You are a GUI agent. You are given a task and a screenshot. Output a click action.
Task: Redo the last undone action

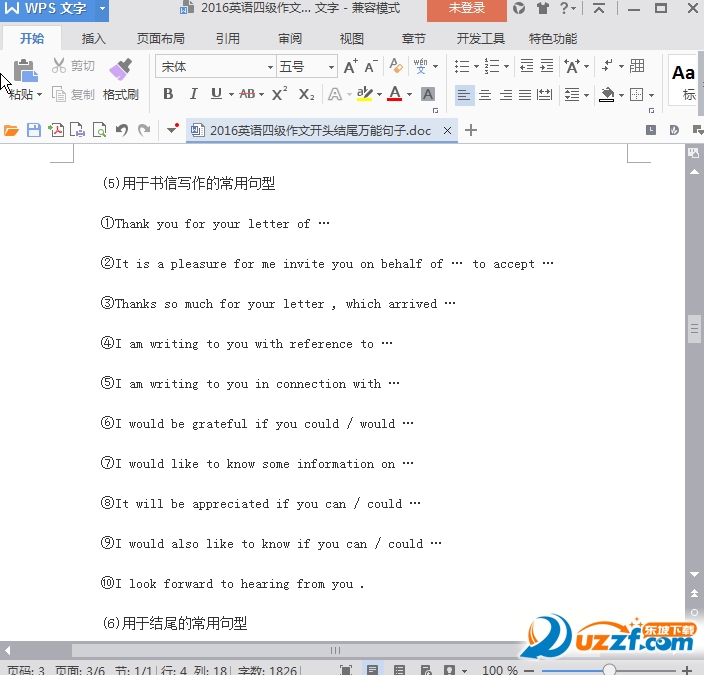click(144, 130)
